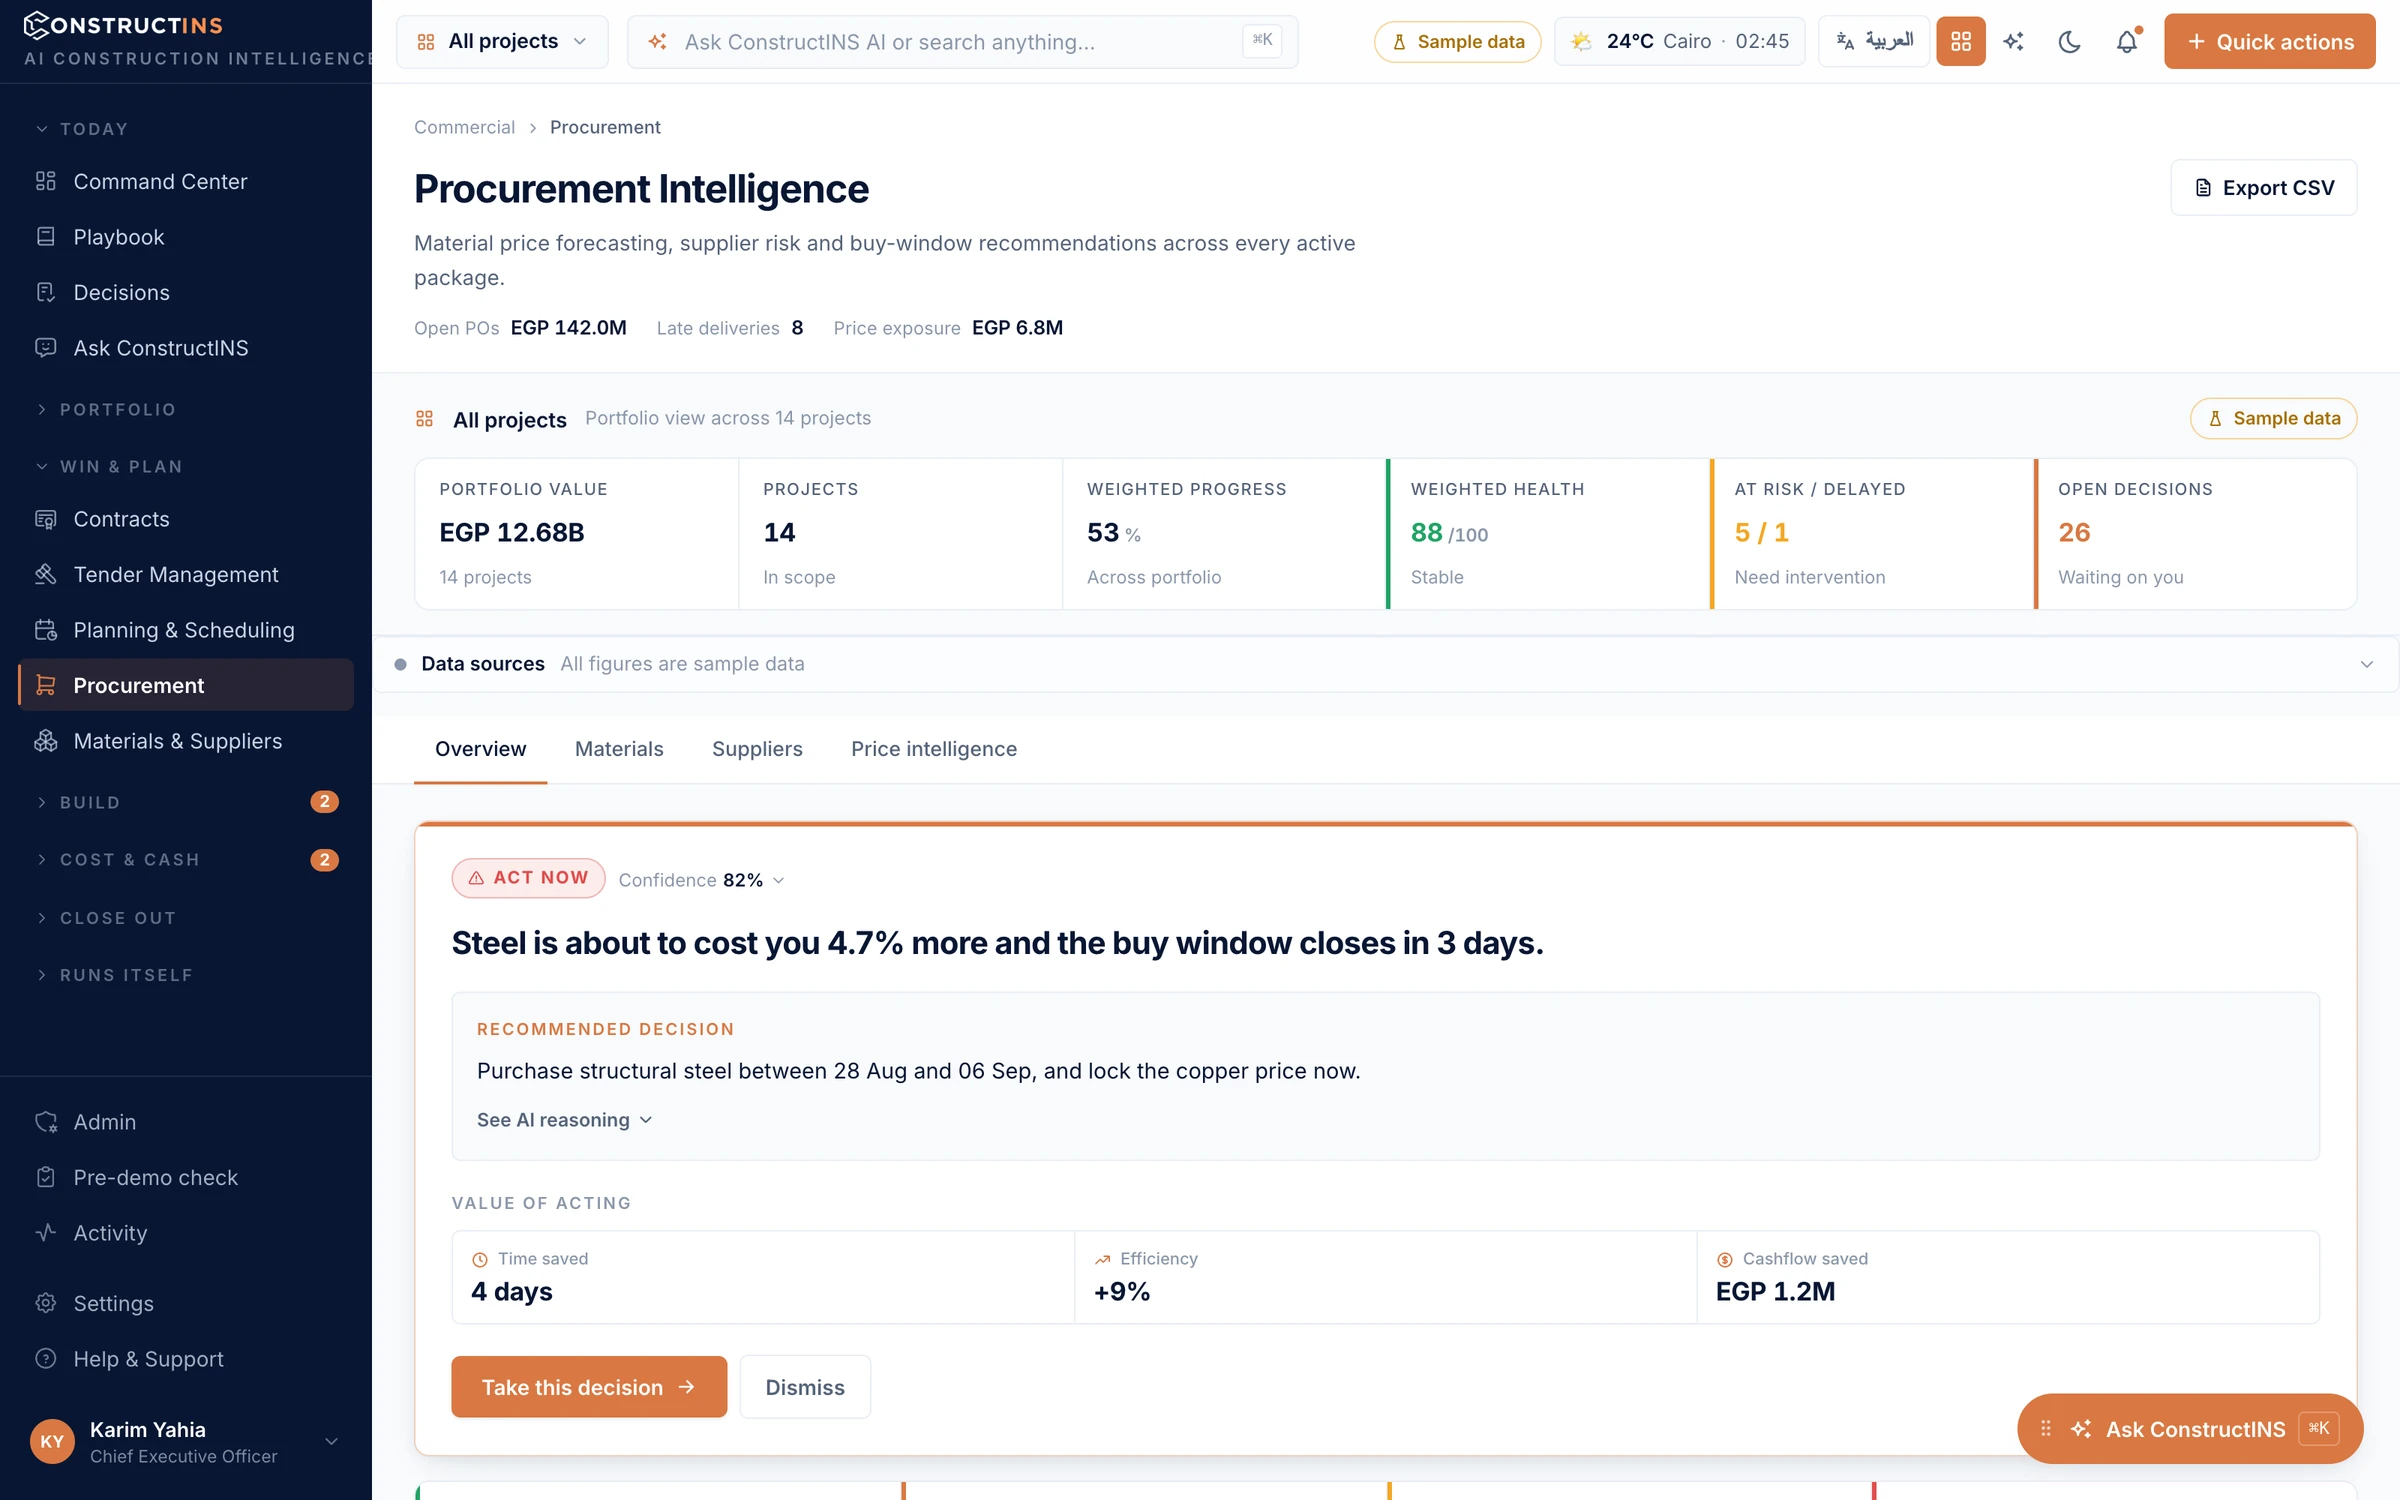The height and width of the screenshot is (1500, 2400).
Task: Open Activity in the sidebar
Action: 186,1233
